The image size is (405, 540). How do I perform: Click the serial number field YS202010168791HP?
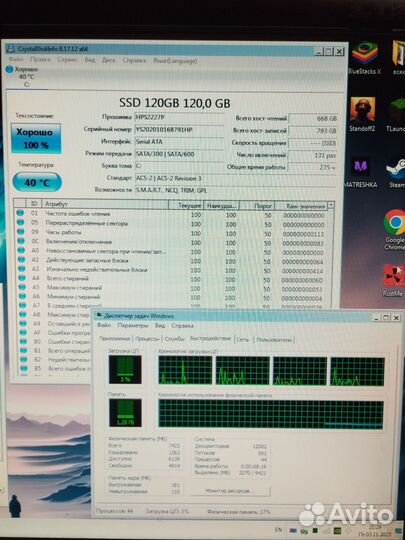click(x=179, y=129)
